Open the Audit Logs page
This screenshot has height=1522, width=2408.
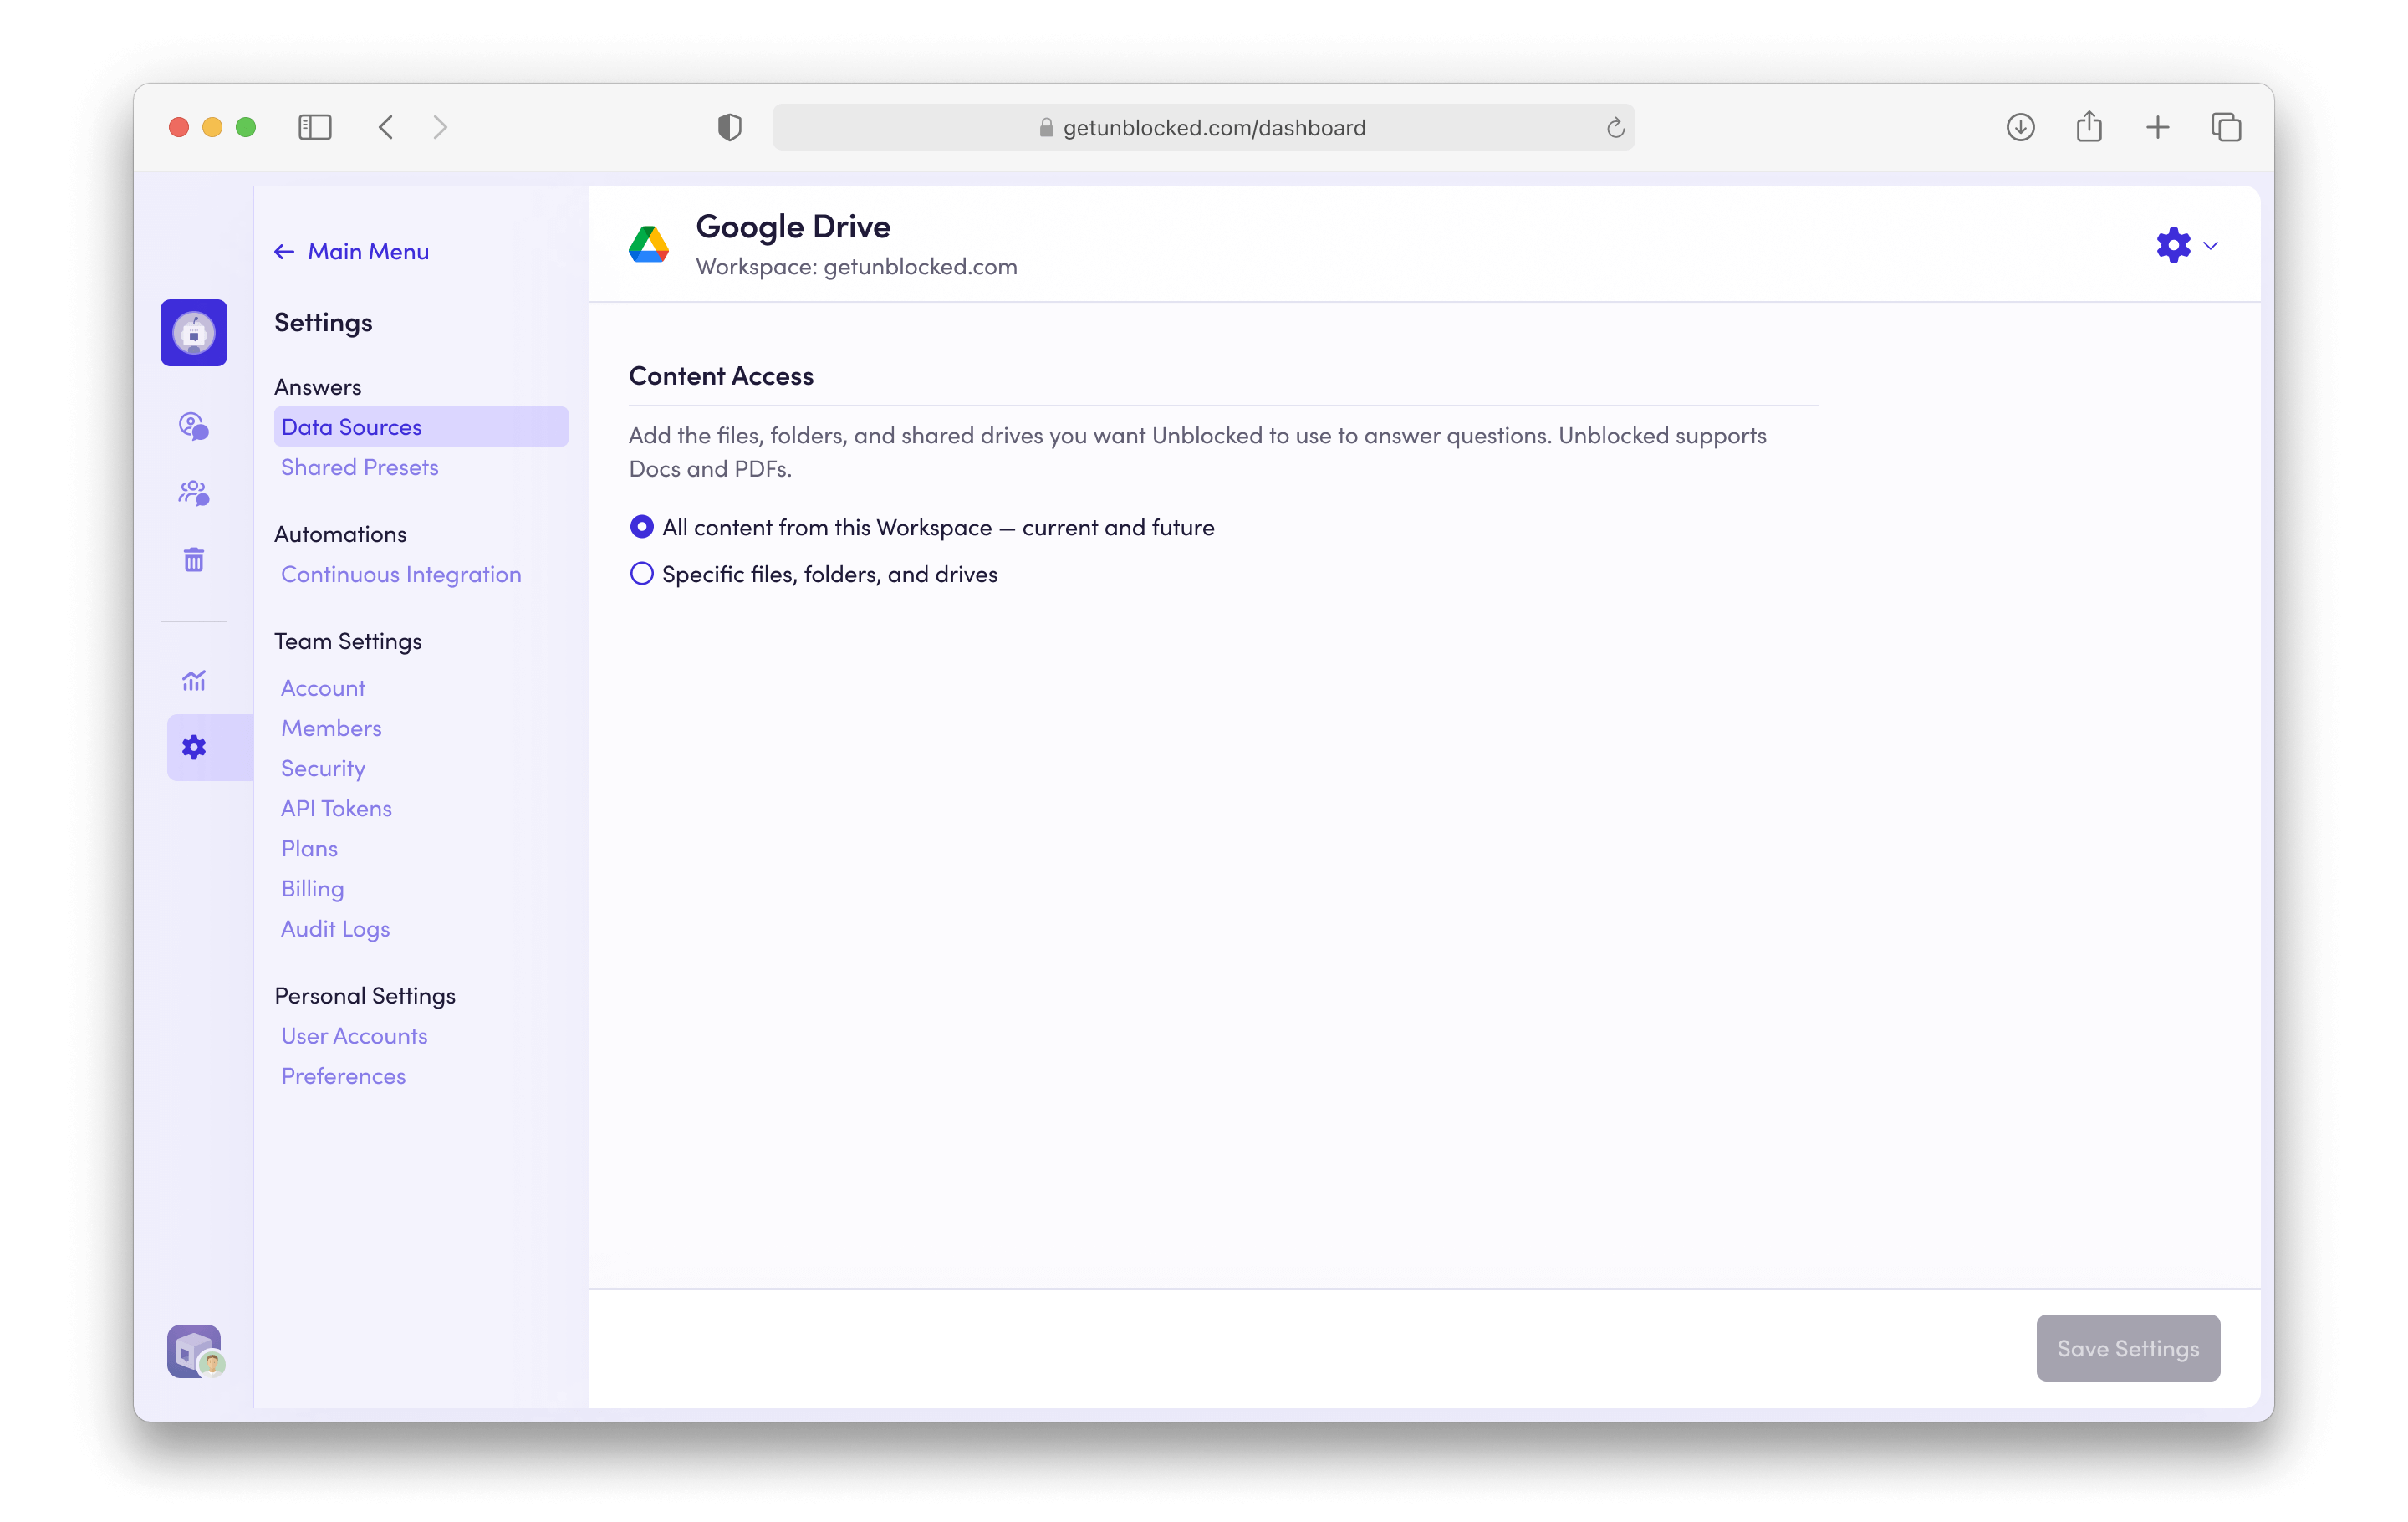335,929
